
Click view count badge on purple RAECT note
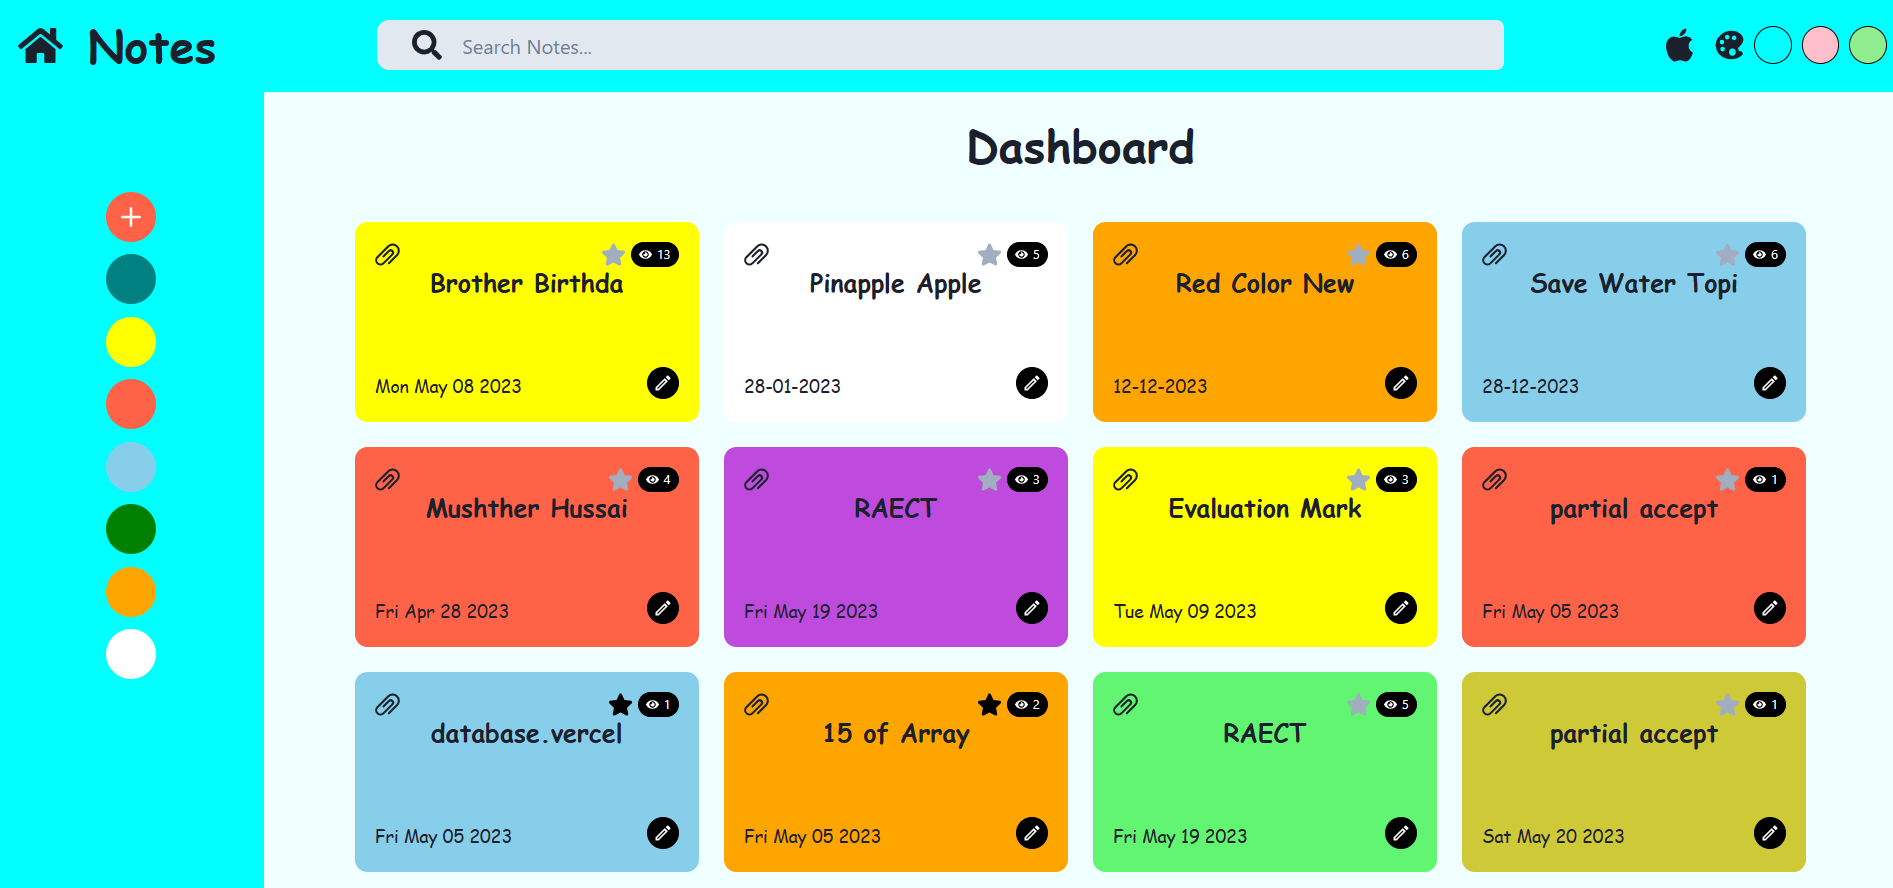1027,480
